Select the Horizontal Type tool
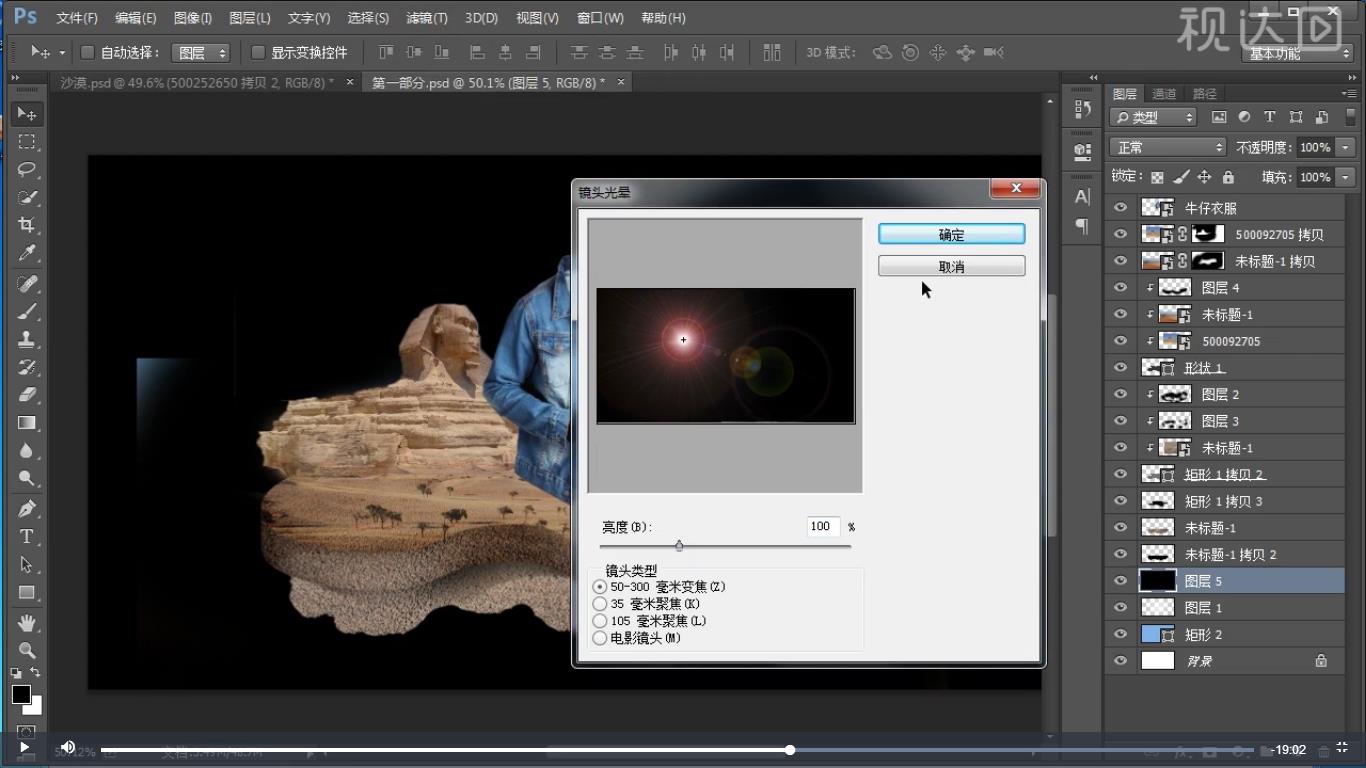 click(27, 537)
